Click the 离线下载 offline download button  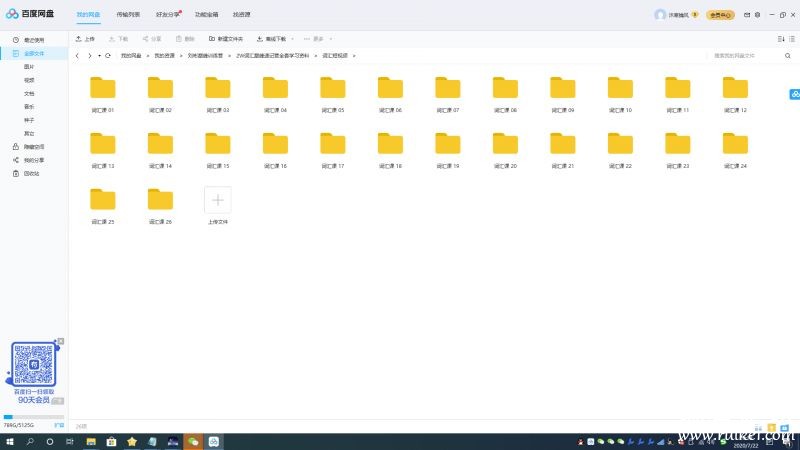point(271,39)
